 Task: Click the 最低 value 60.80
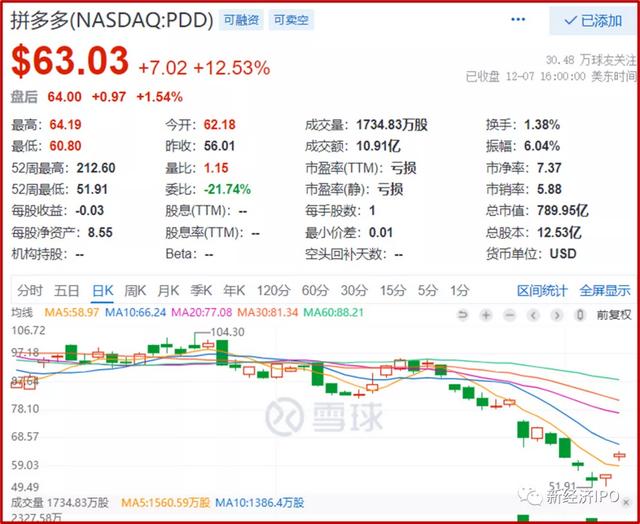pyautogui.click(x=65, y=146)
